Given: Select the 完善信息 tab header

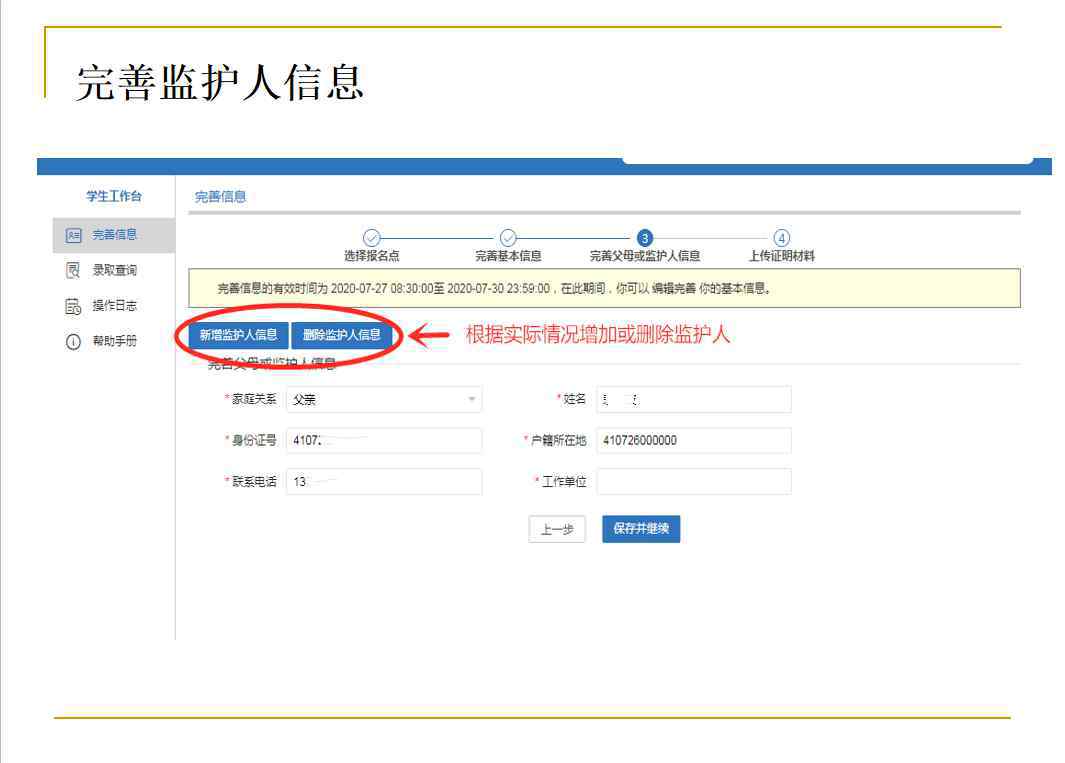Looking at the screenshot, I should coord(220,197).
